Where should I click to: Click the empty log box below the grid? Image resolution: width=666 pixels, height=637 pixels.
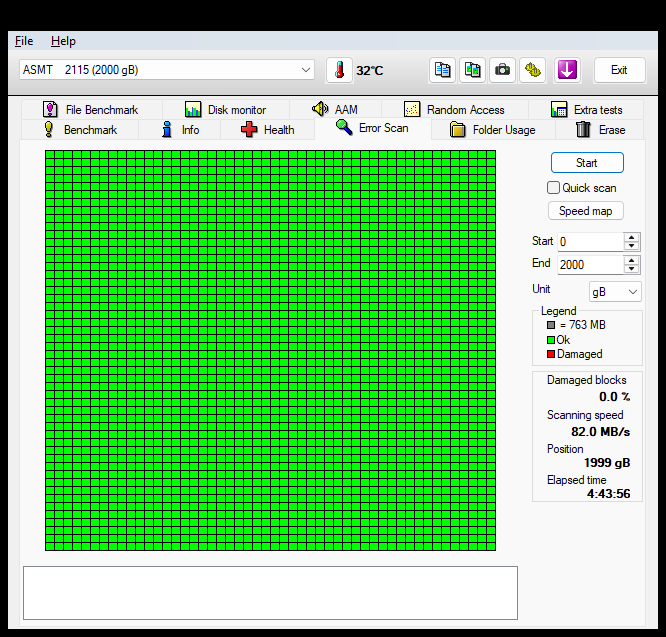coord(270,593)
